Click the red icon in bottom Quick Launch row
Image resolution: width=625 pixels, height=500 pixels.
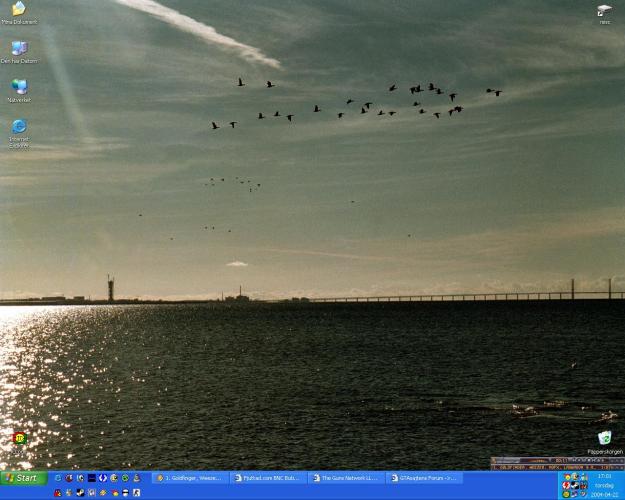point(58,492)
